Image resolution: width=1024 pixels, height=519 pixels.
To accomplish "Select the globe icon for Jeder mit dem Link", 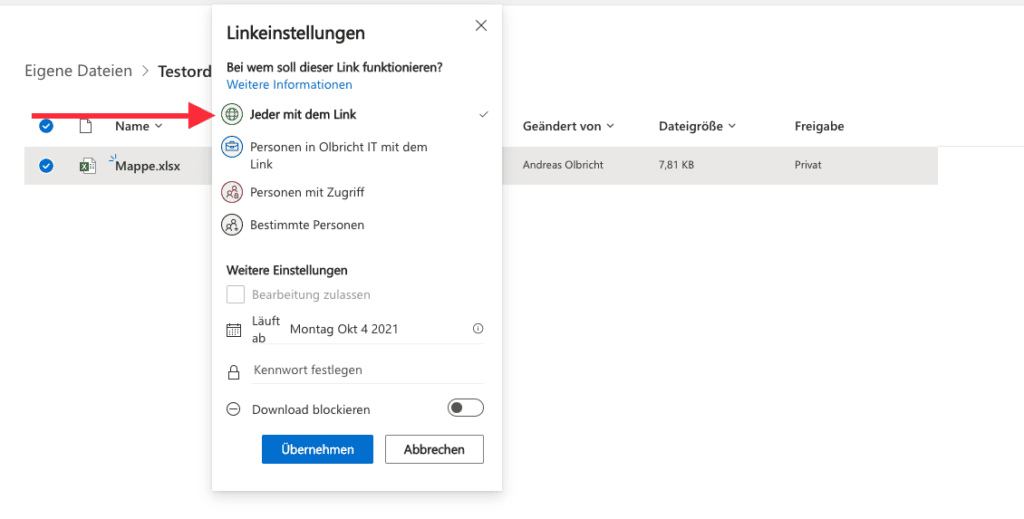I will tap(232, 114).
